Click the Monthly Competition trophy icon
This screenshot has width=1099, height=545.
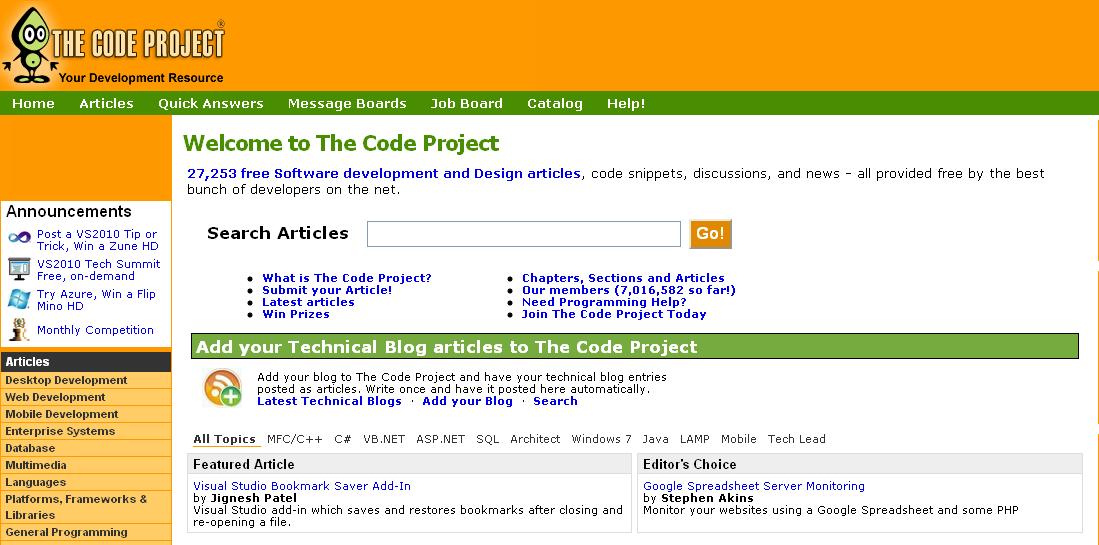tap(19, 329)
